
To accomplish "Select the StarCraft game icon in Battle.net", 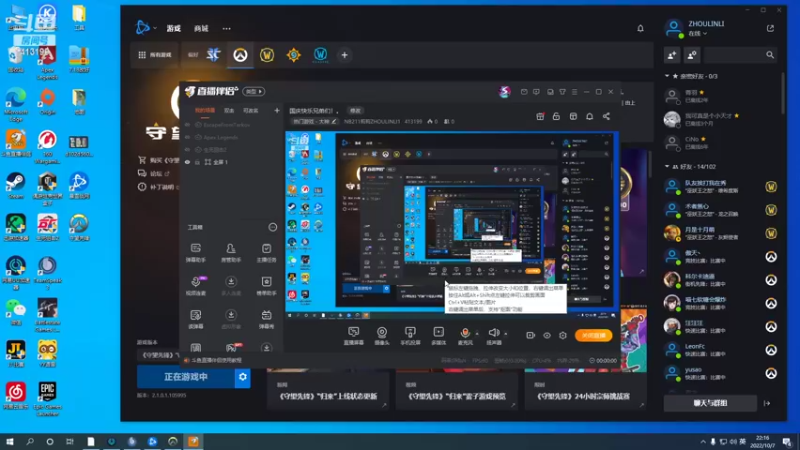I will [213, 55].
